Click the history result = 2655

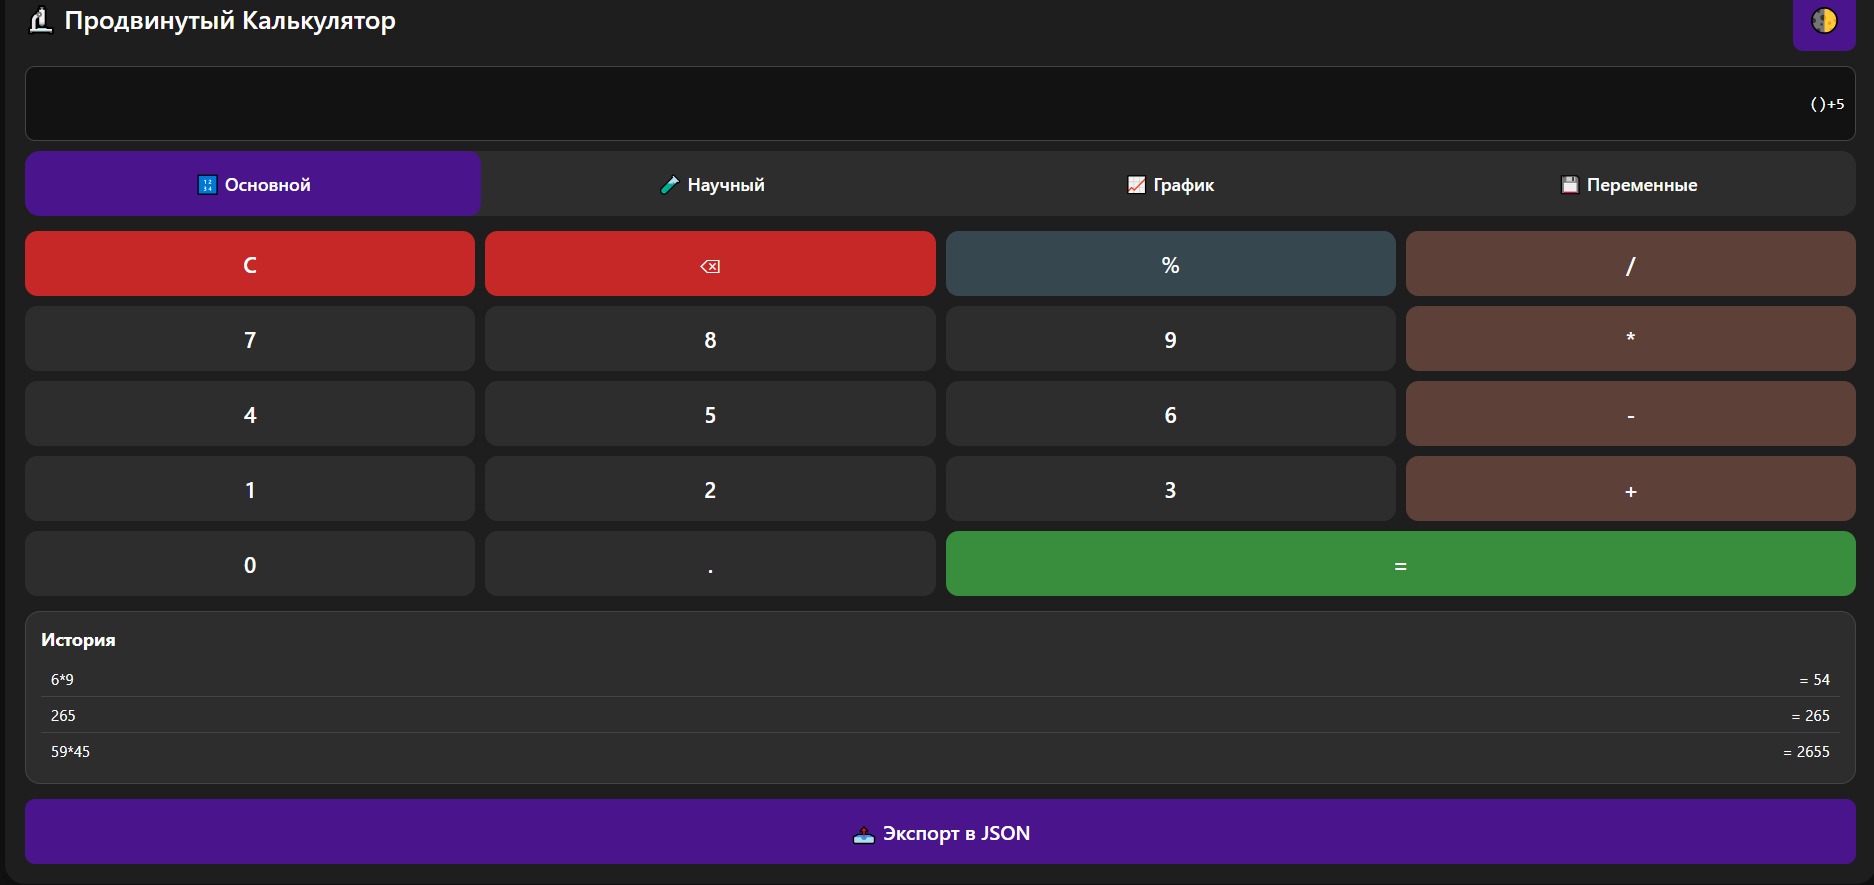pos(1806,752)
